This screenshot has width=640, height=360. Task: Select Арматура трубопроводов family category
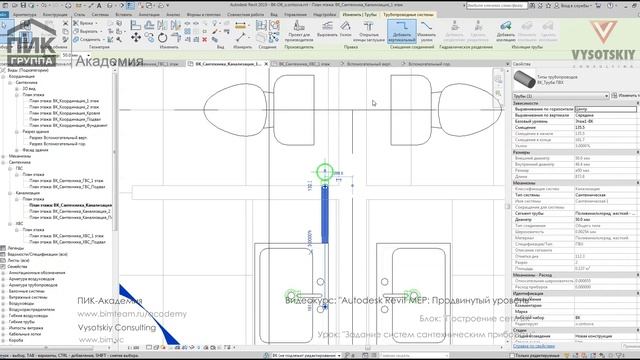pyautogui.click(x=33, y=285)
